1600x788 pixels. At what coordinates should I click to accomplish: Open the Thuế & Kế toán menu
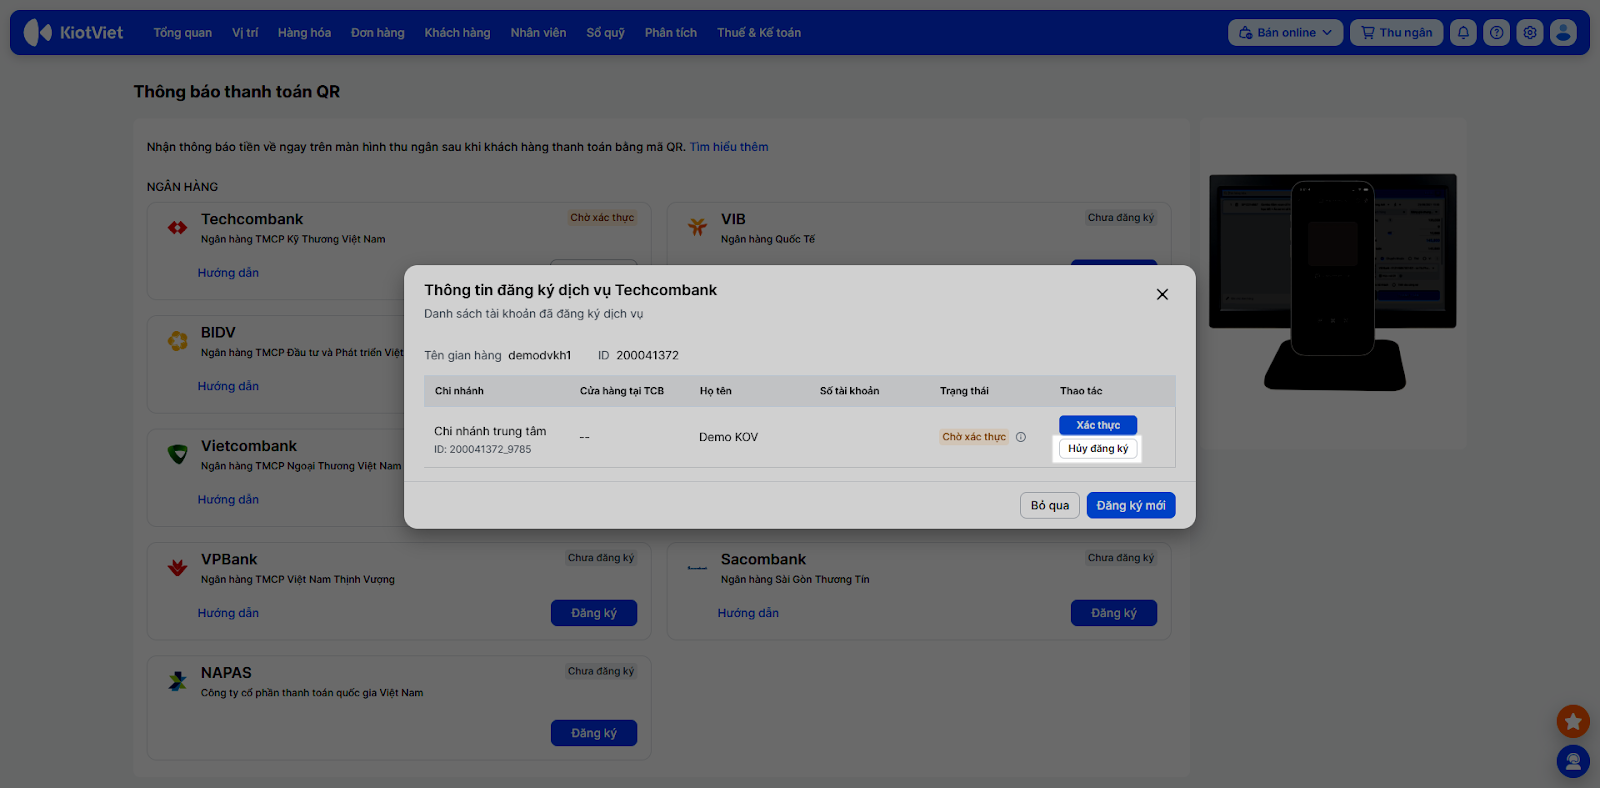click(759, 33)
